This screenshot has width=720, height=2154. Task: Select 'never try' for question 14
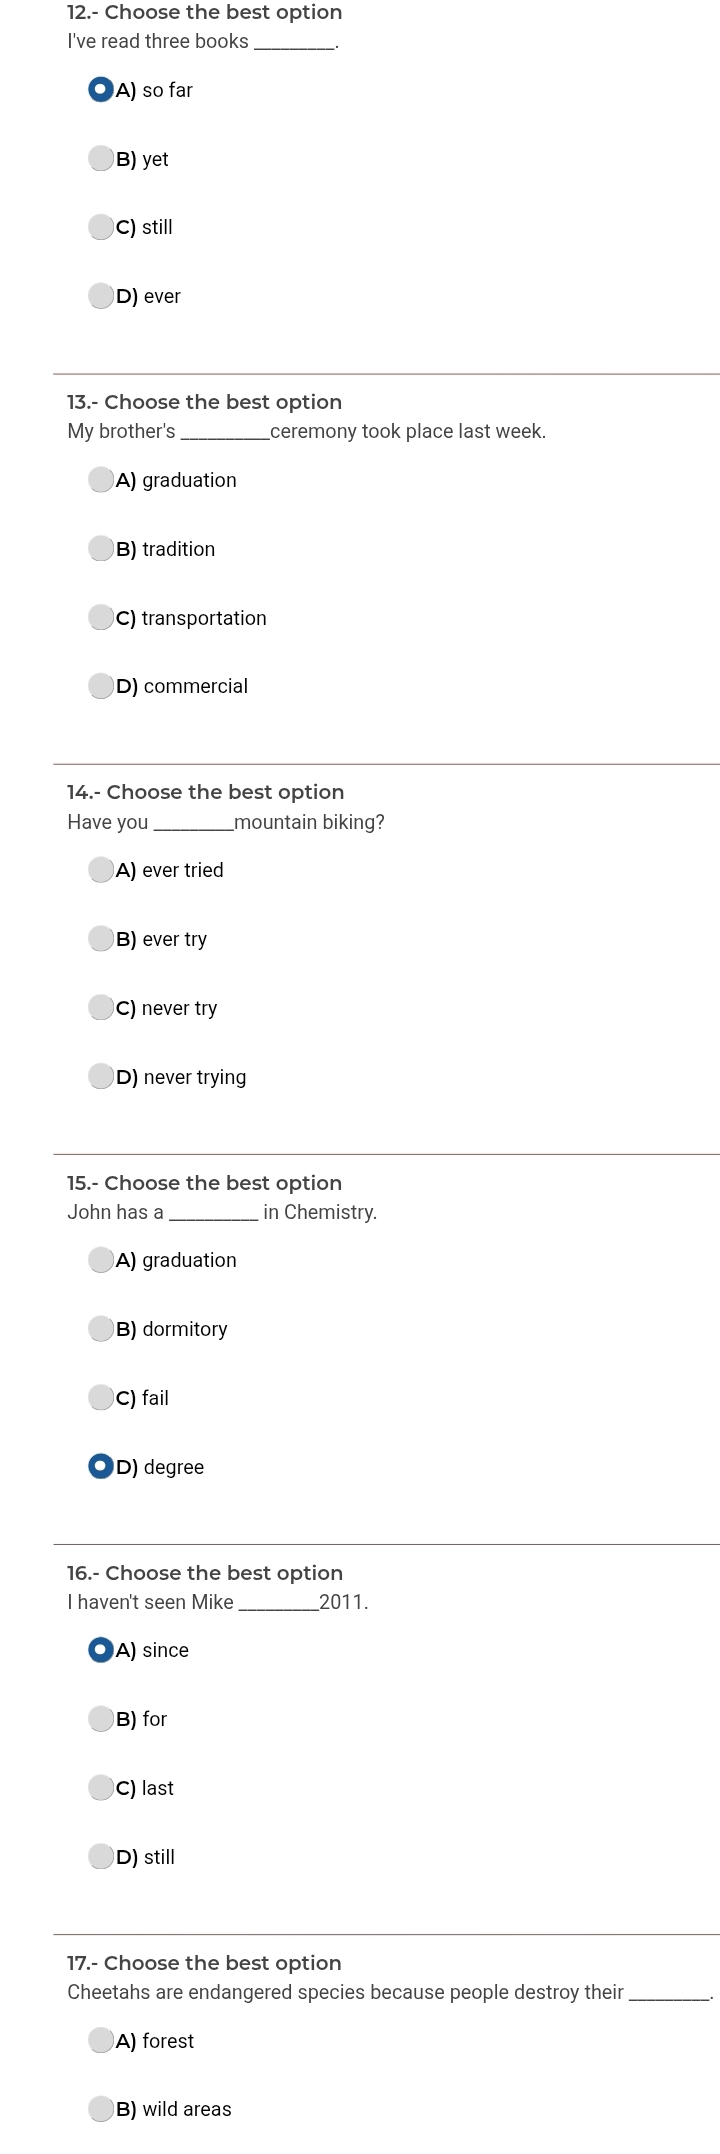101,1007
